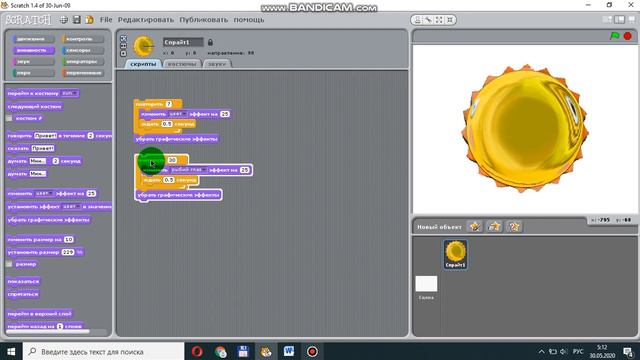Viewport: 640px width, 360px height.
Task: Open 'рыбий глаз' effect dropdown in second script
Action: [189, 170]
